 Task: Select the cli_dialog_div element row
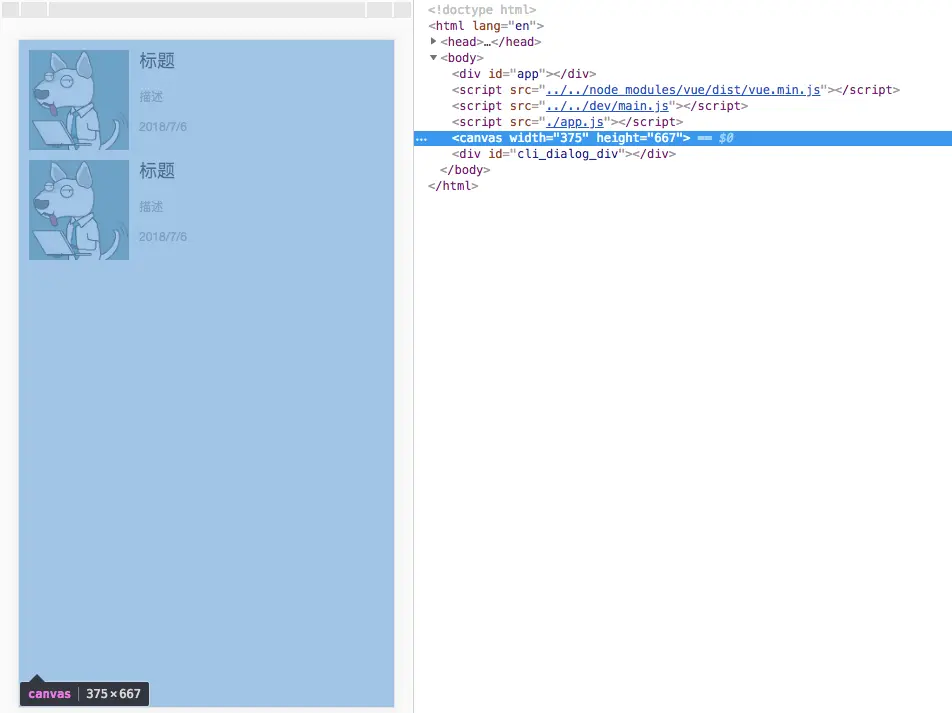pos(563,154)
